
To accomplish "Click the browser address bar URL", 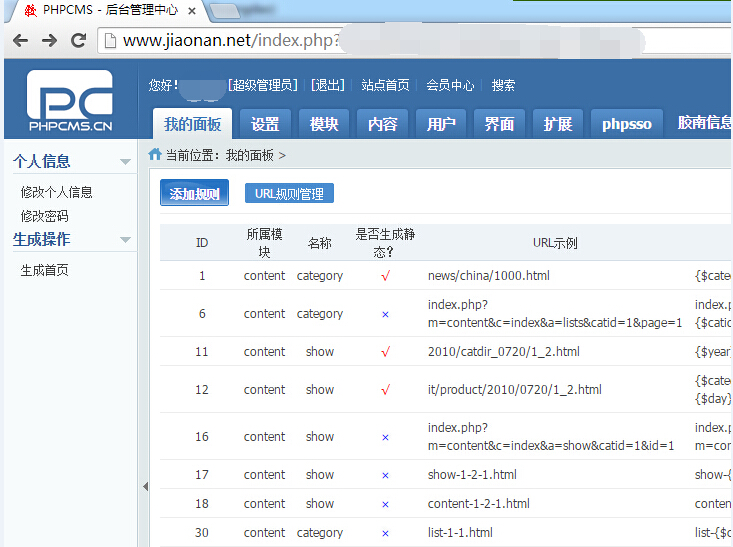I will pos(230,41).
